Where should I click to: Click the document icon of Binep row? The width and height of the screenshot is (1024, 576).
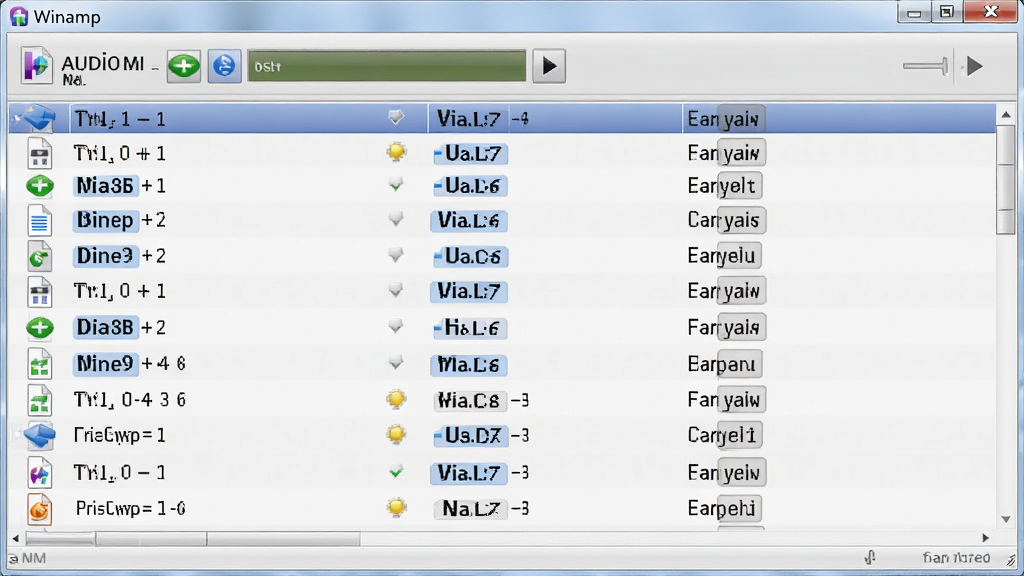[40, 220]
